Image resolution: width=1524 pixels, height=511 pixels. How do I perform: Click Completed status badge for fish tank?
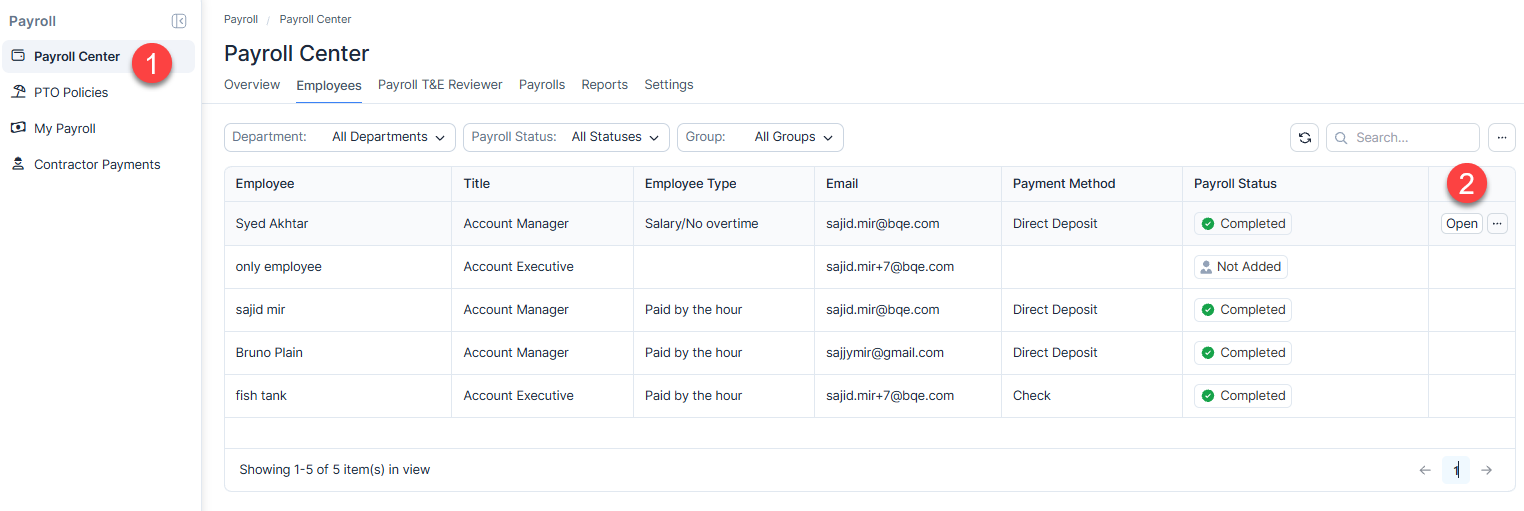(1243, 396)
